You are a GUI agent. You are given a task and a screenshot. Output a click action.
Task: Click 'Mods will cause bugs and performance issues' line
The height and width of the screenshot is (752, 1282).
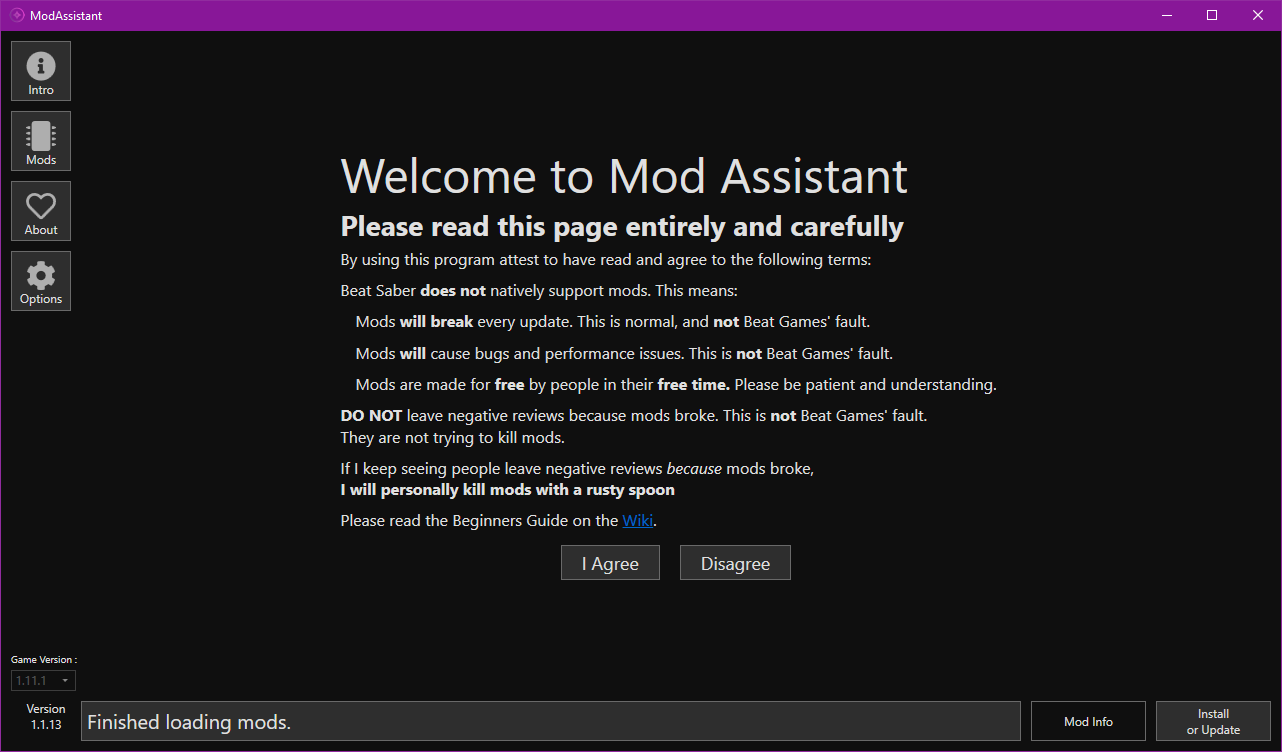624,353
